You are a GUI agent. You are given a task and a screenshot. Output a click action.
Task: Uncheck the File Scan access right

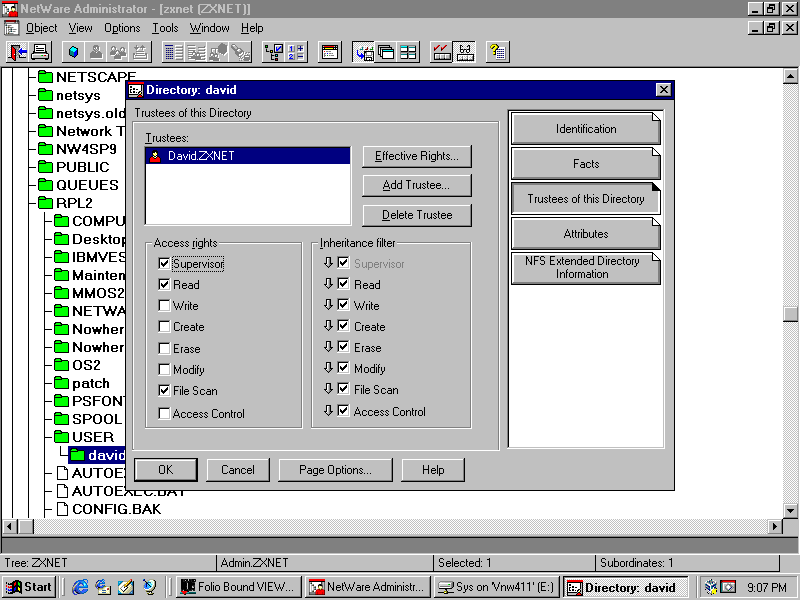pos(164,391)
